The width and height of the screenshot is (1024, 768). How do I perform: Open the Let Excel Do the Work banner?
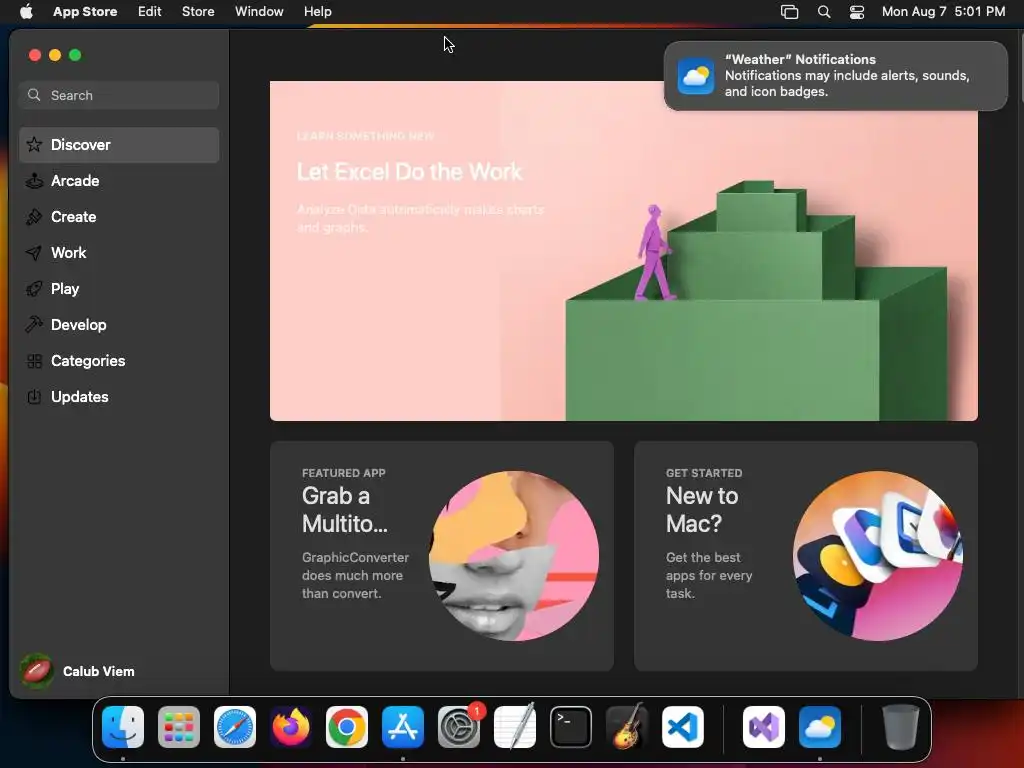[624, 251]
